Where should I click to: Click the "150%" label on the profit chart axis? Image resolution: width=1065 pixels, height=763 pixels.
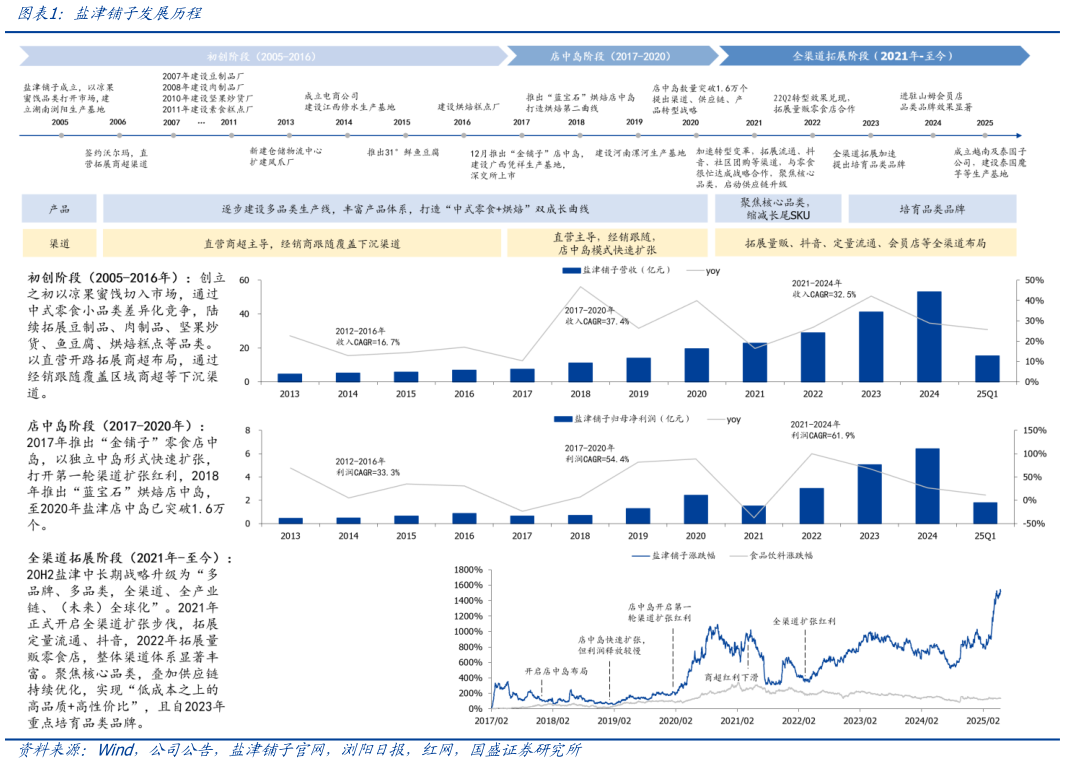pyautogui.click(x=1034, y=430)
